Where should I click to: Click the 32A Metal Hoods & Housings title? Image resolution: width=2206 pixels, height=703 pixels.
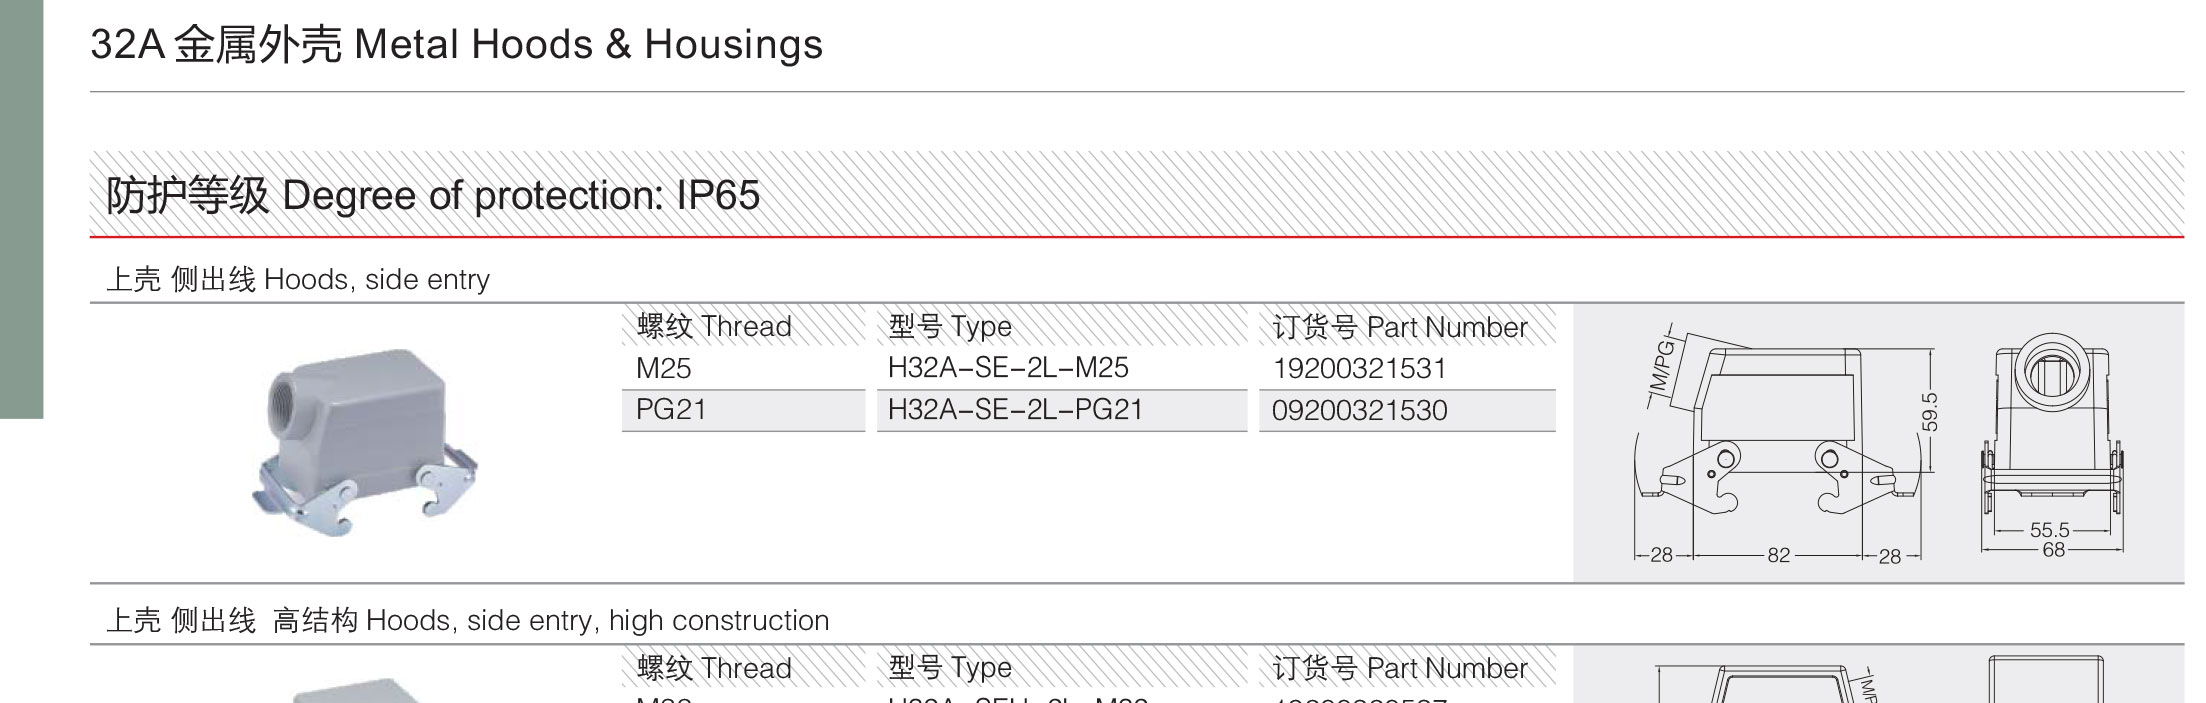tap(457, 45)
